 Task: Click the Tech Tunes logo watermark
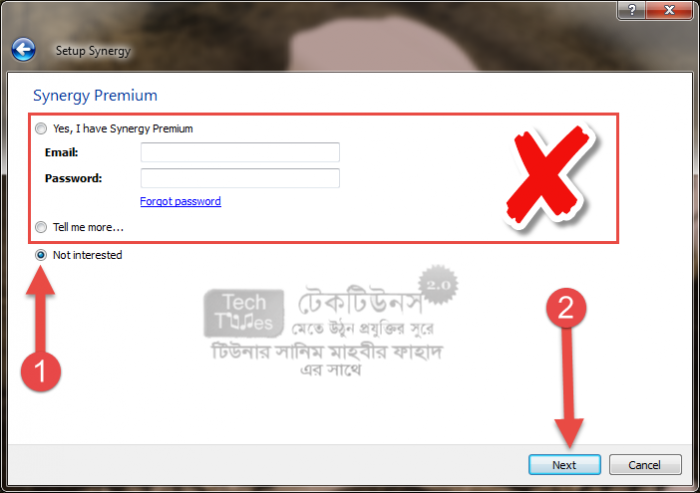[x=243, y=313]
